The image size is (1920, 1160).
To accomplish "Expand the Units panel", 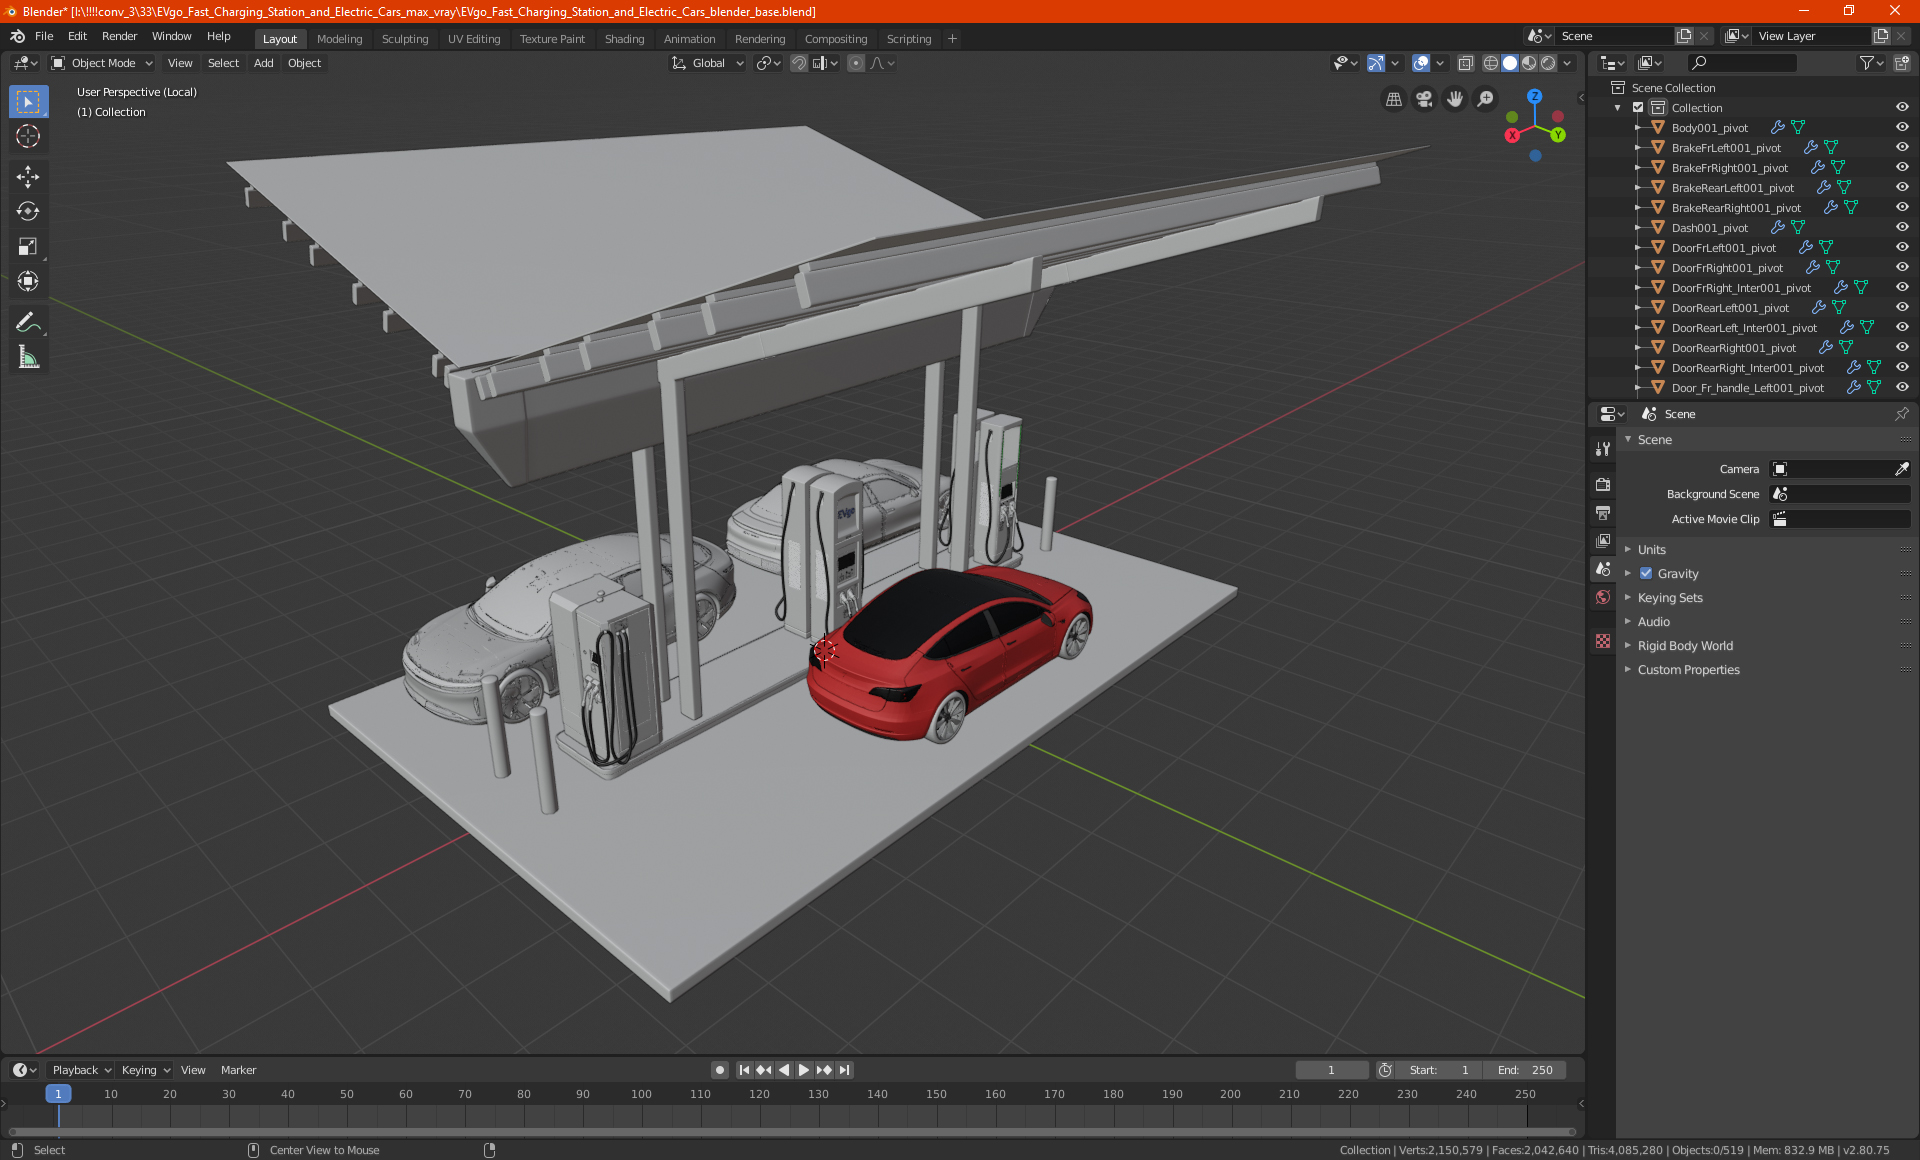I will point(1651,550).
